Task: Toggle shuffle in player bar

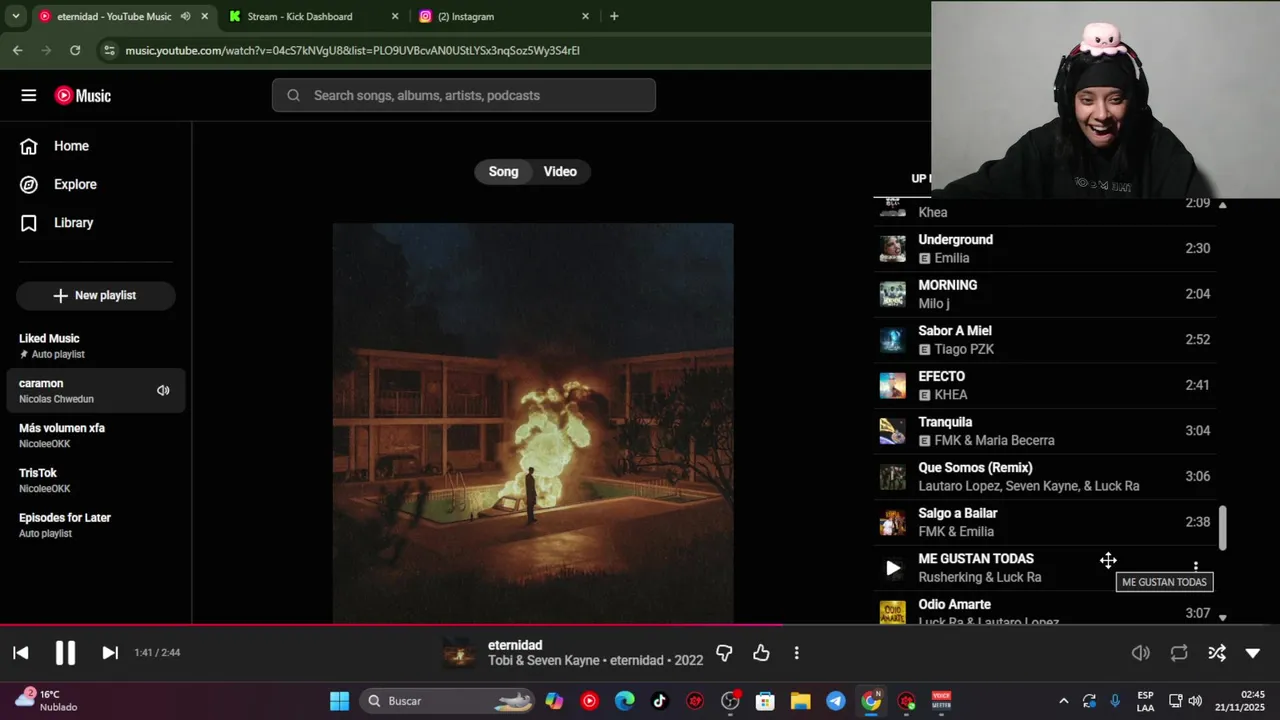Action: [1216, 653]
